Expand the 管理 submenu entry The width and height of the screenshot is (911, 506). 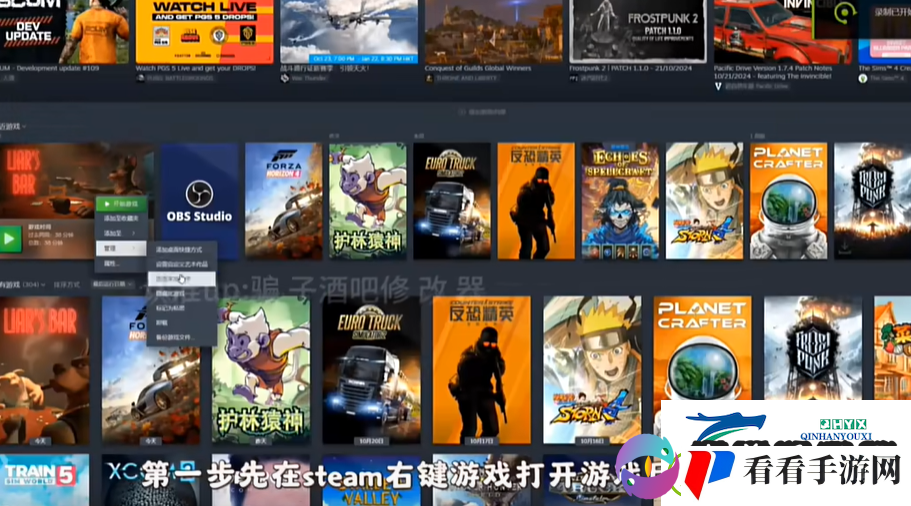click(121, 248)
